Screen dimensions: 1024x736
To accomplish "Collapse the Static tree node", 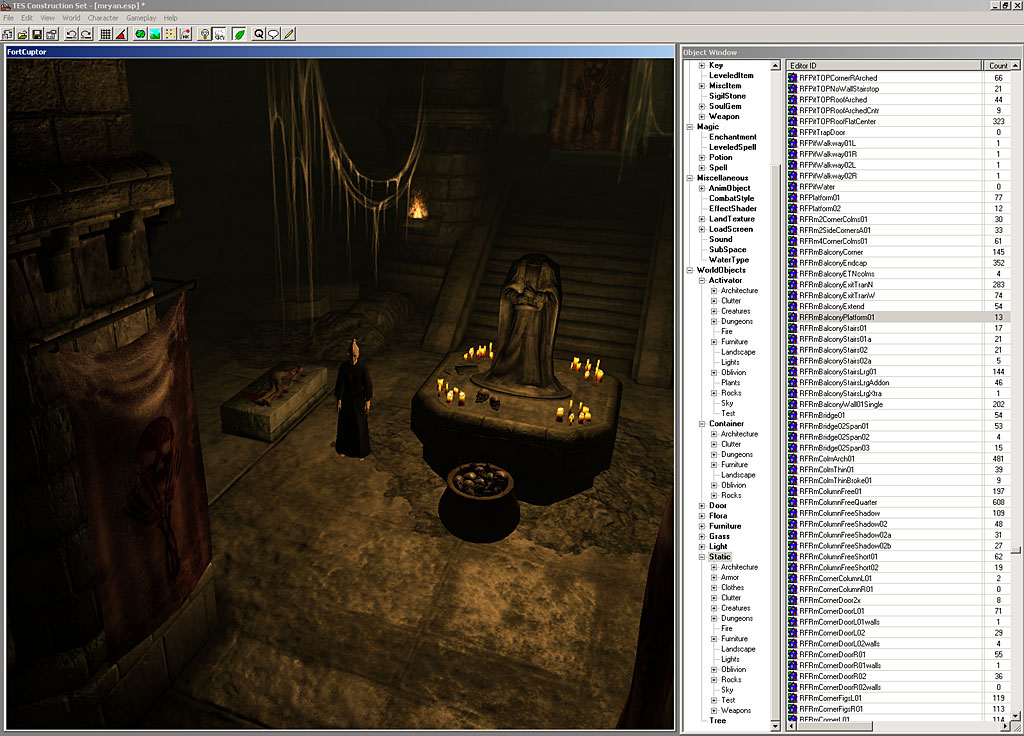I will [702, 557].
